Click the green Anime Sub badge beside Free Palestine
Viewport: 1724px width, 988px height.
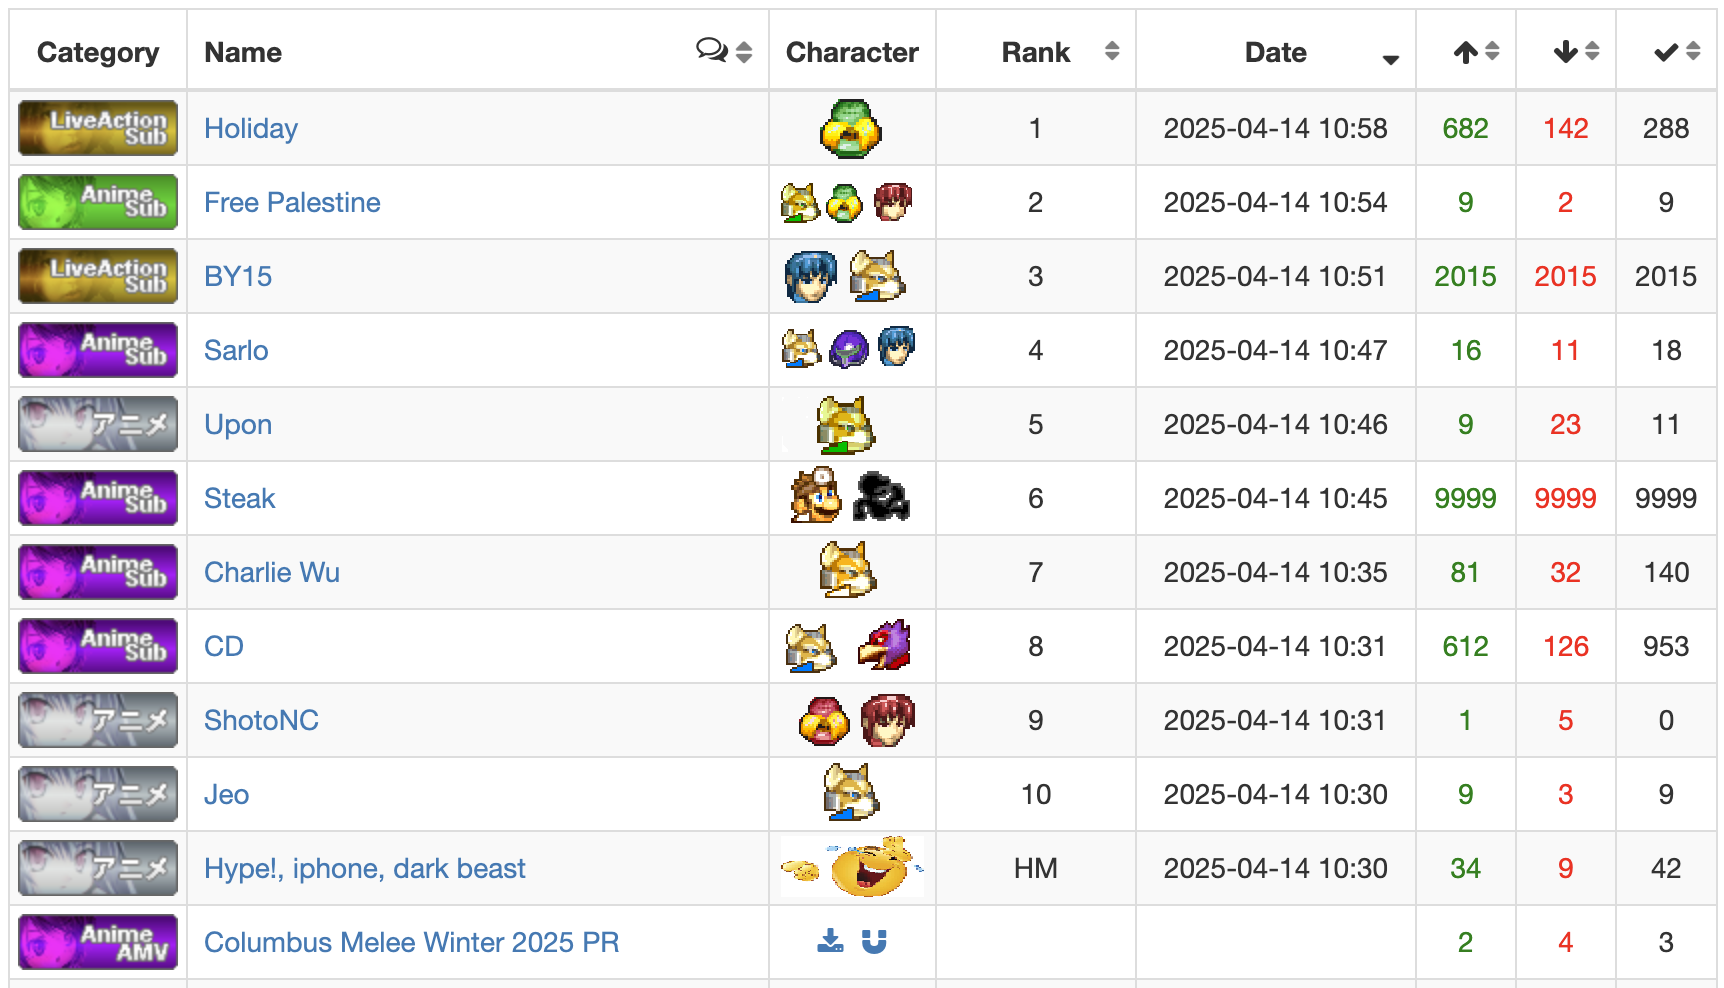click(x=98, y=202)
